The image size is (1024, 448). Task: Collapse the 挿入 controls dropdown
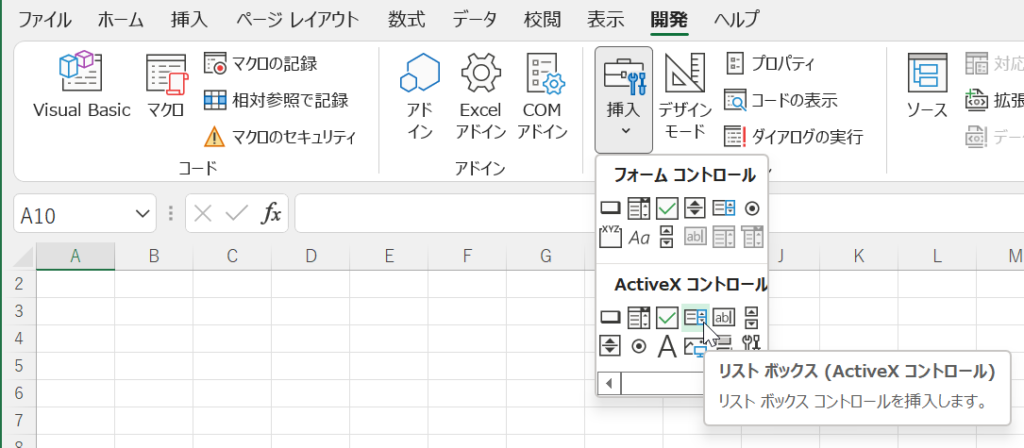pos(623,98)
